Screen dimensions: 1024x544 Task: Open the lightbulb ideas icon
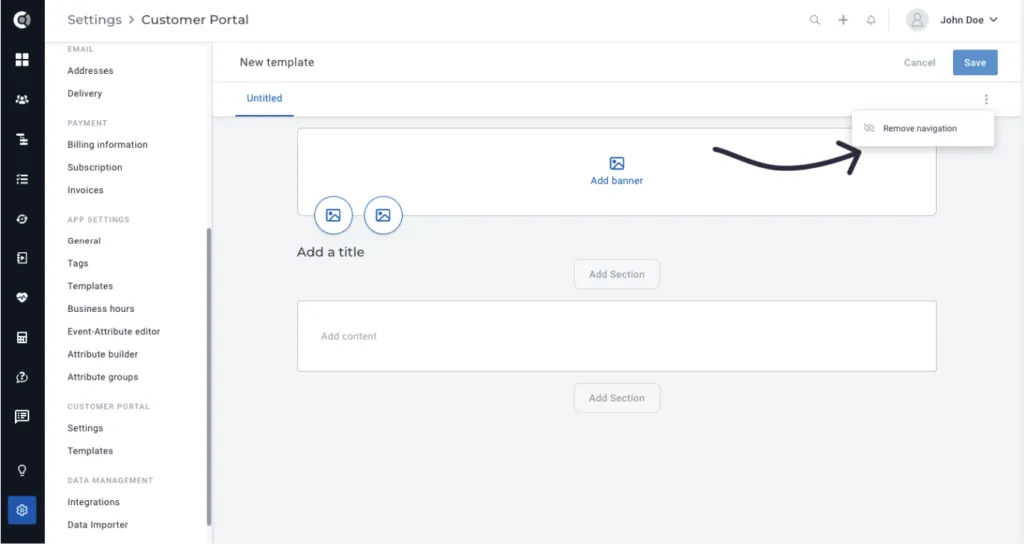click(x=22, y=470)
